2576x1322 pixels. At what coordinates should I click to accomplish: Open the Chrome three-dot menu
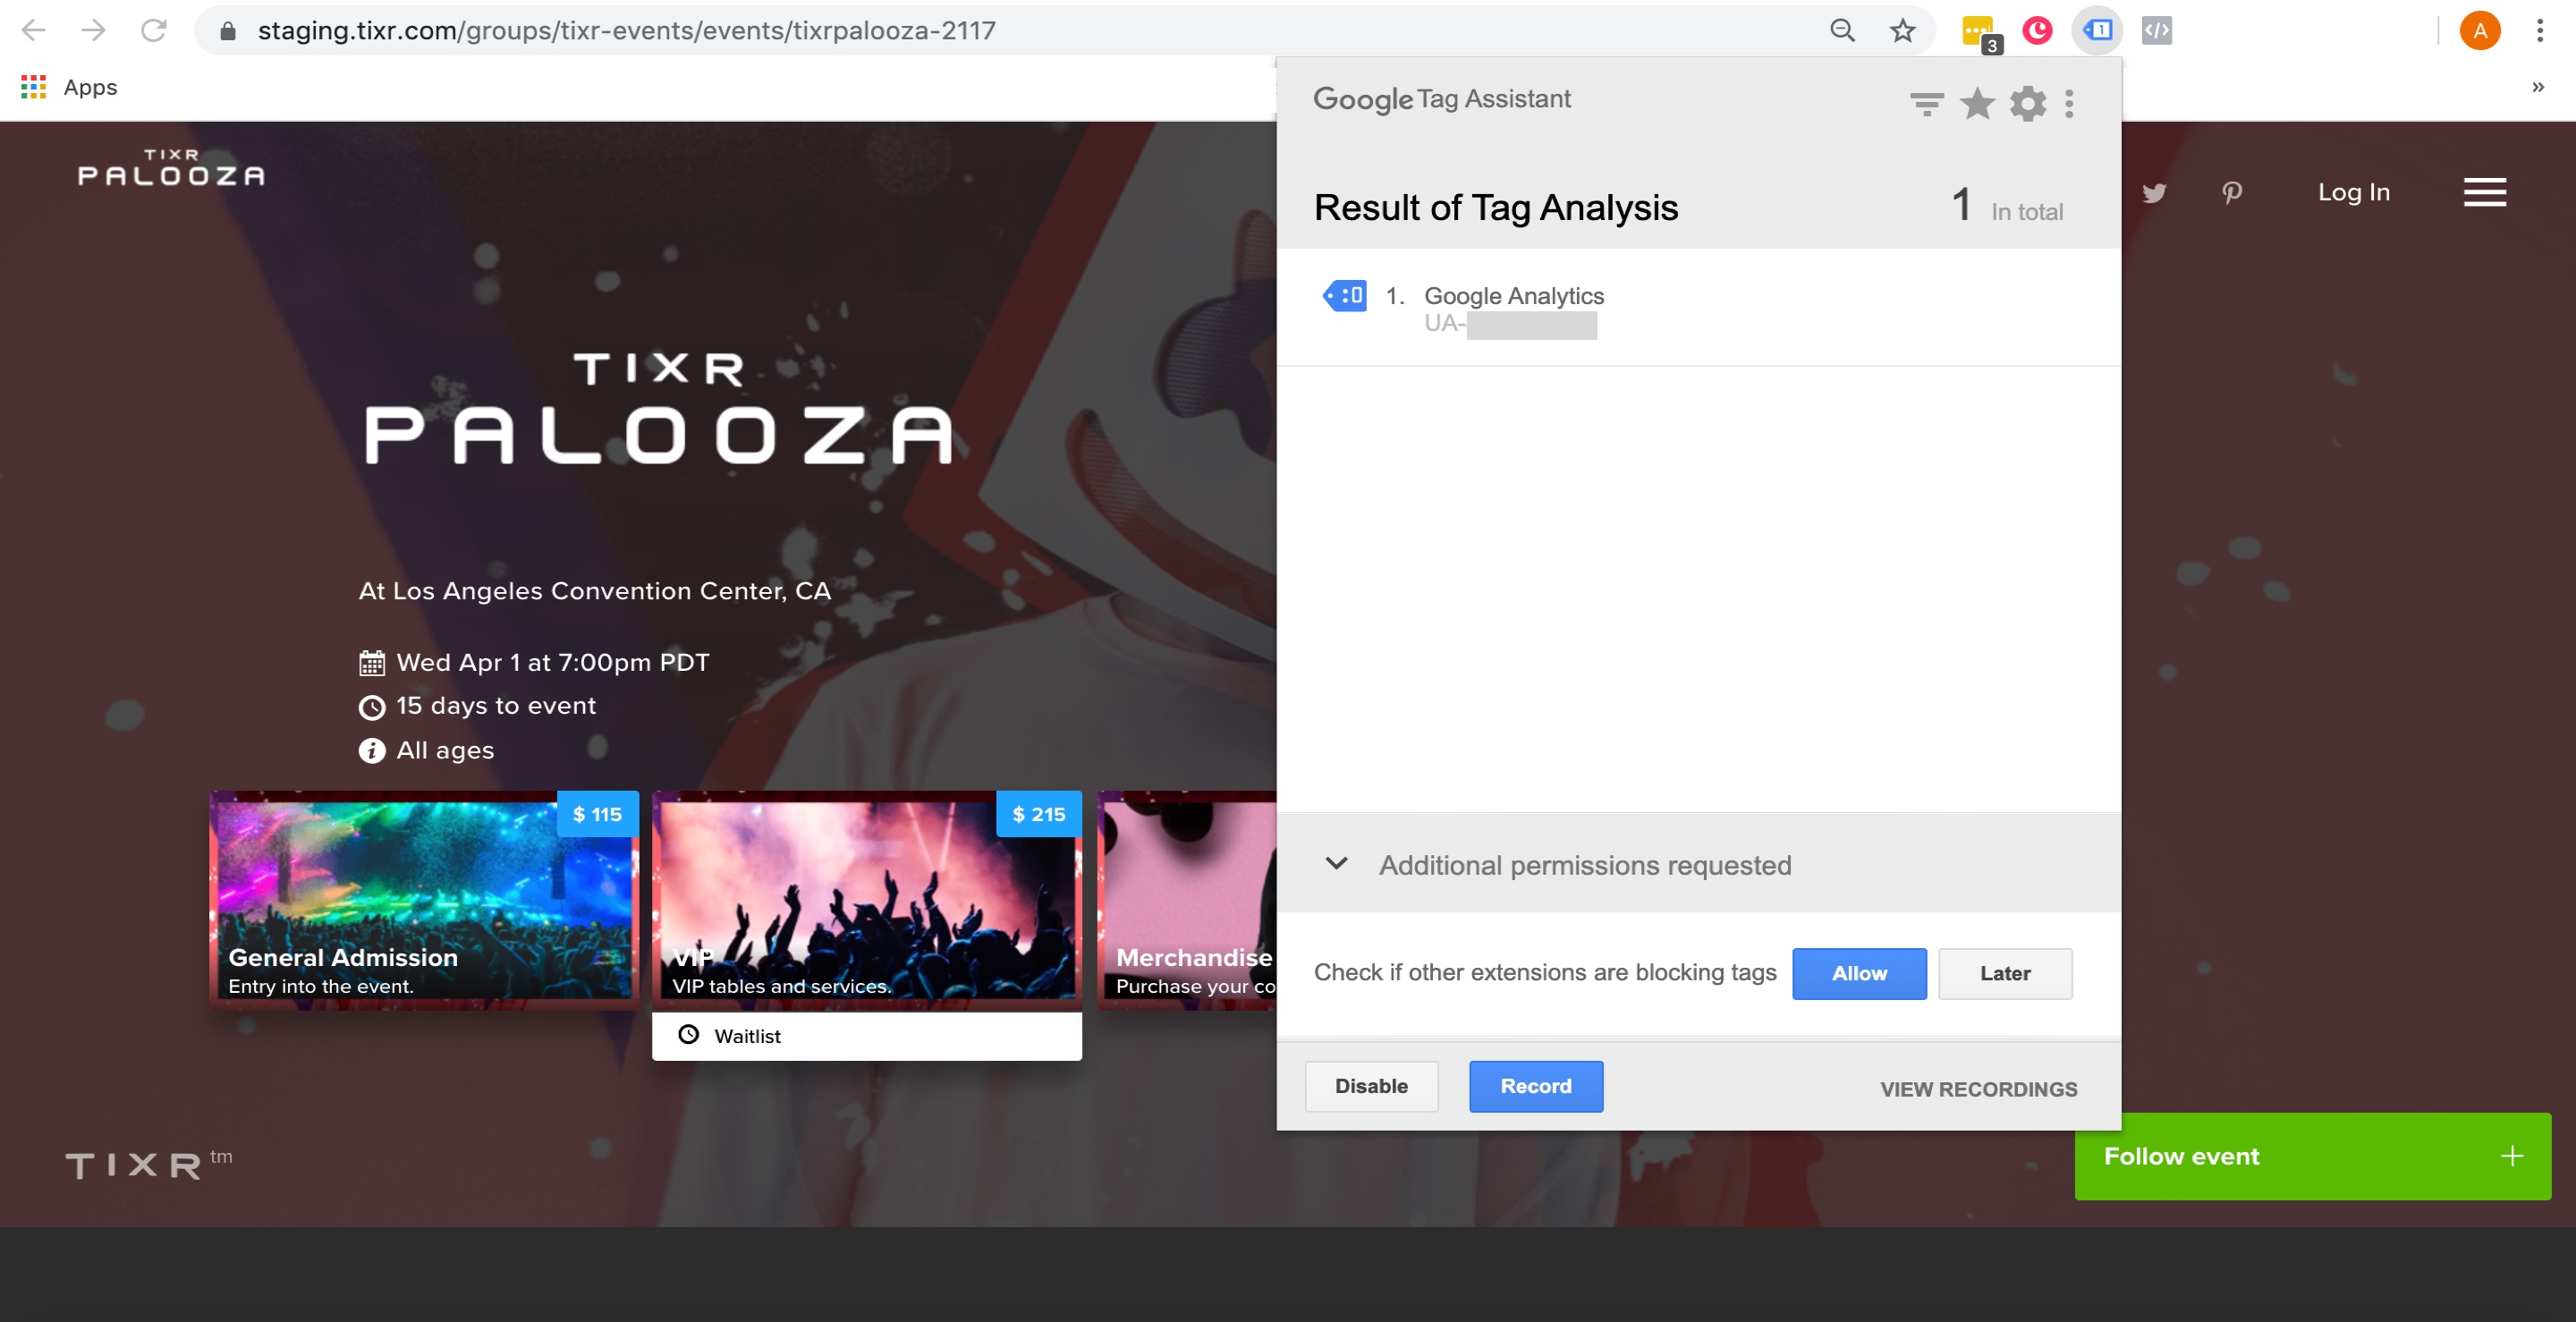click(2540, 30)
